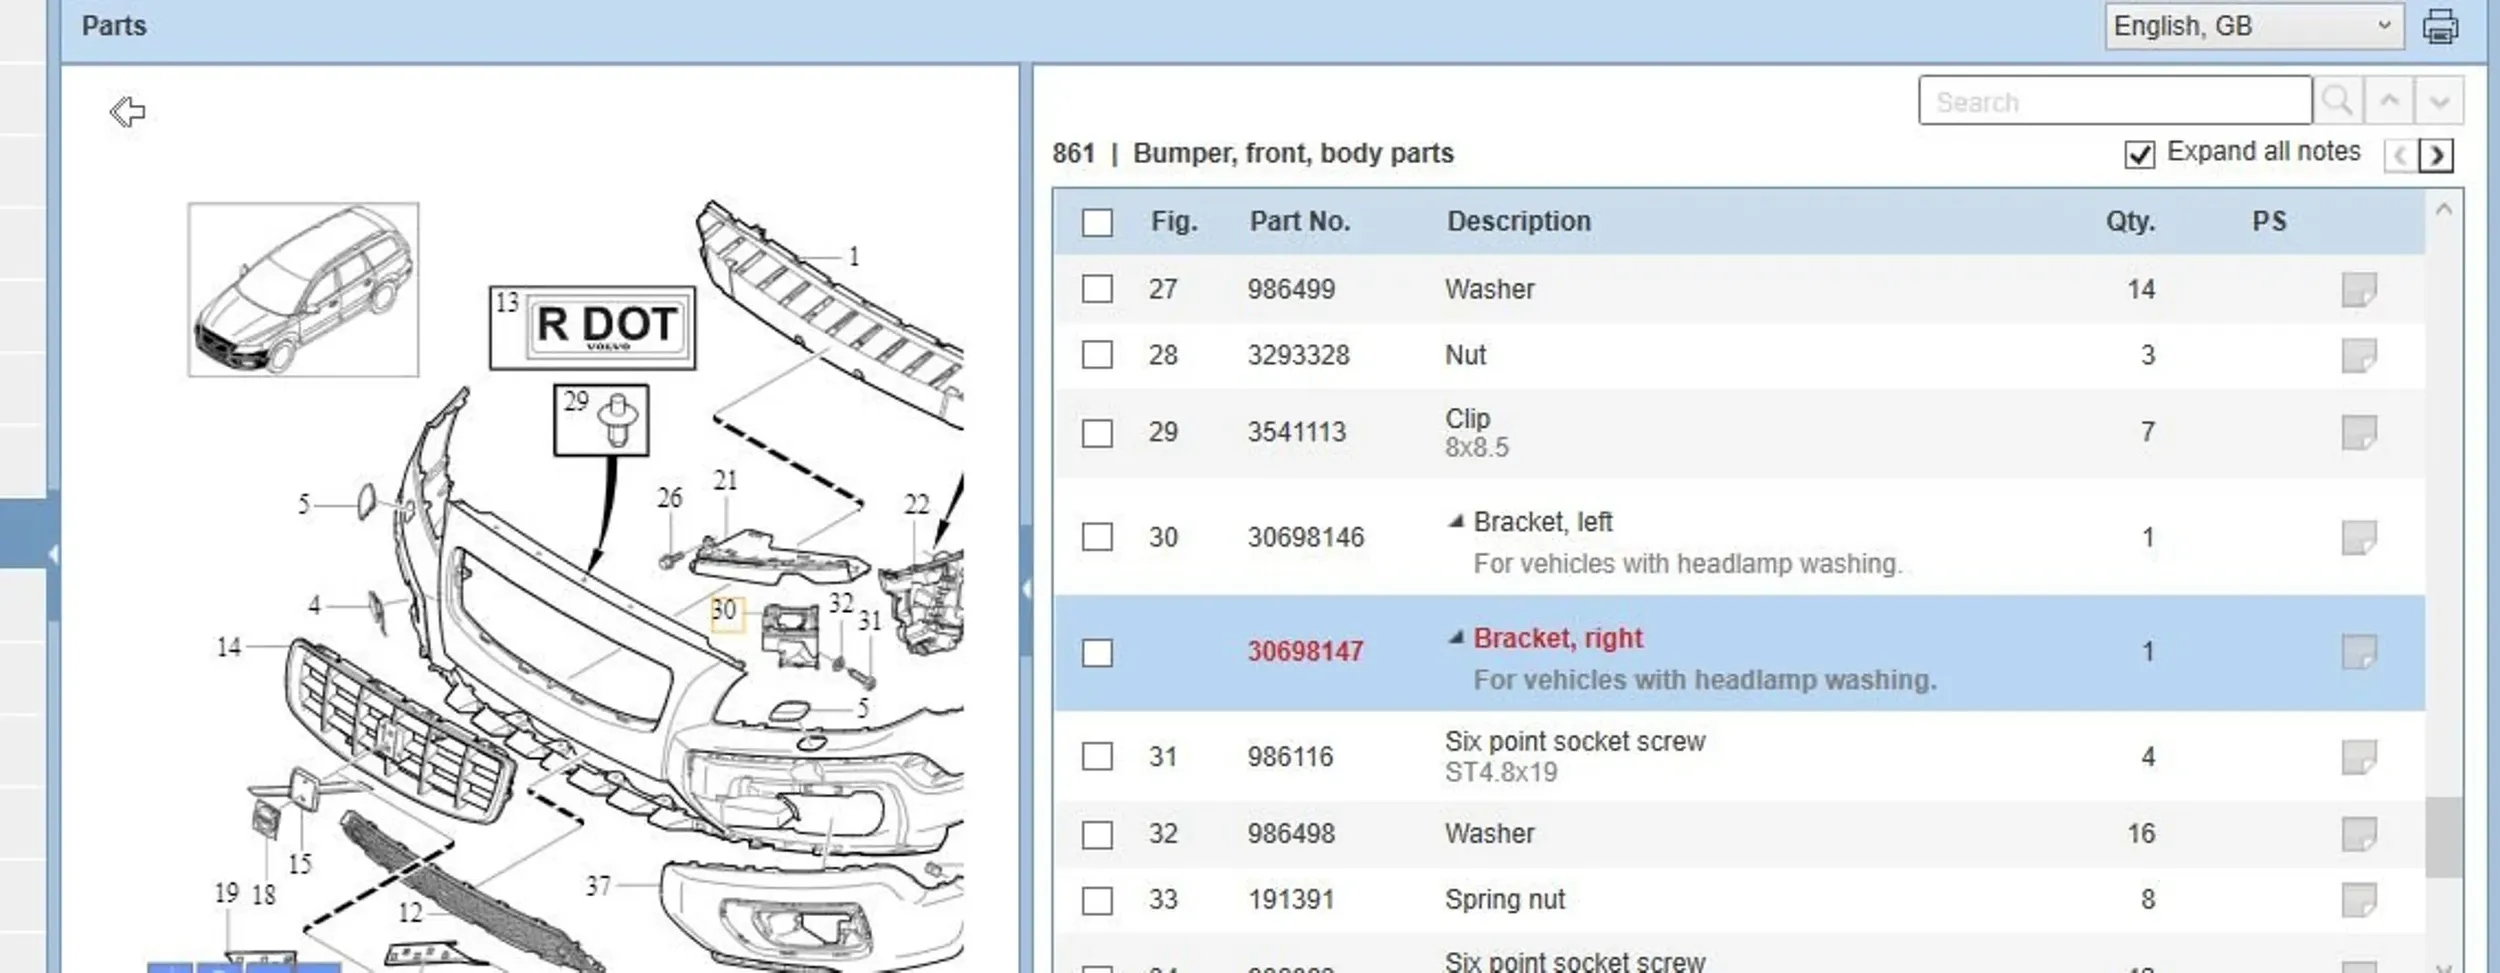
Task: Go to the previous parts section
Action: (x=2401, y=155)
